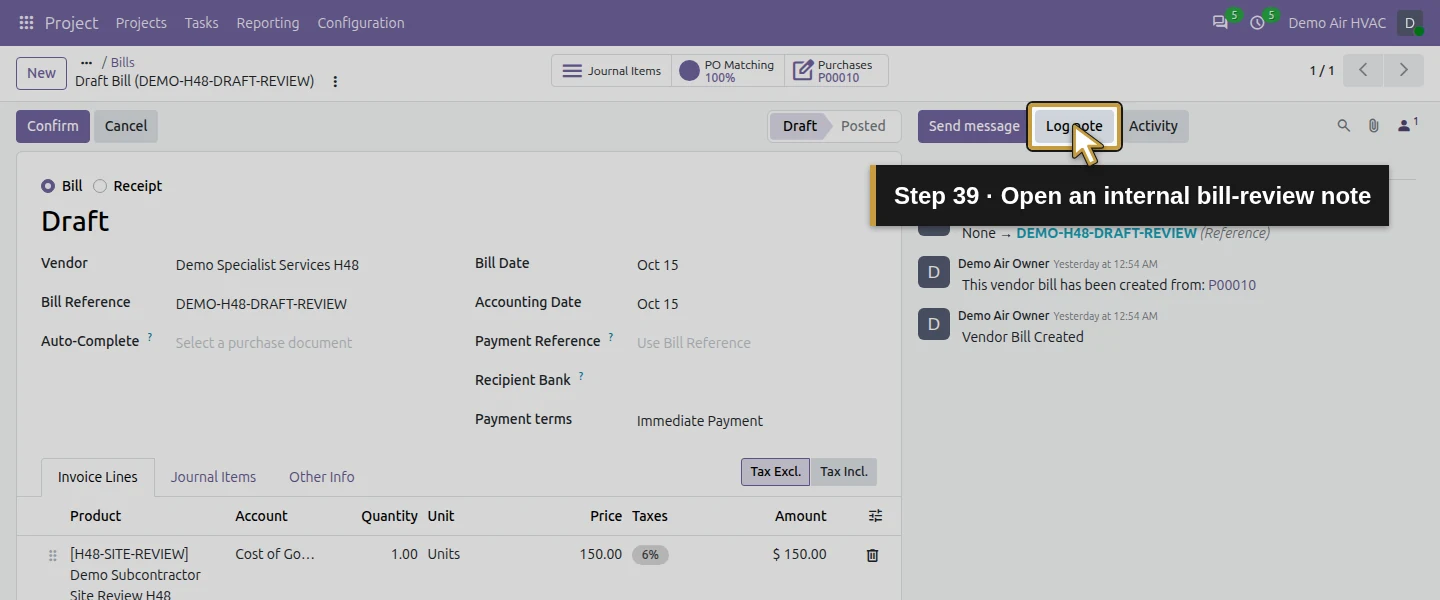
Task: Click the invoice line drag handle icon
Action: [53, 556]
